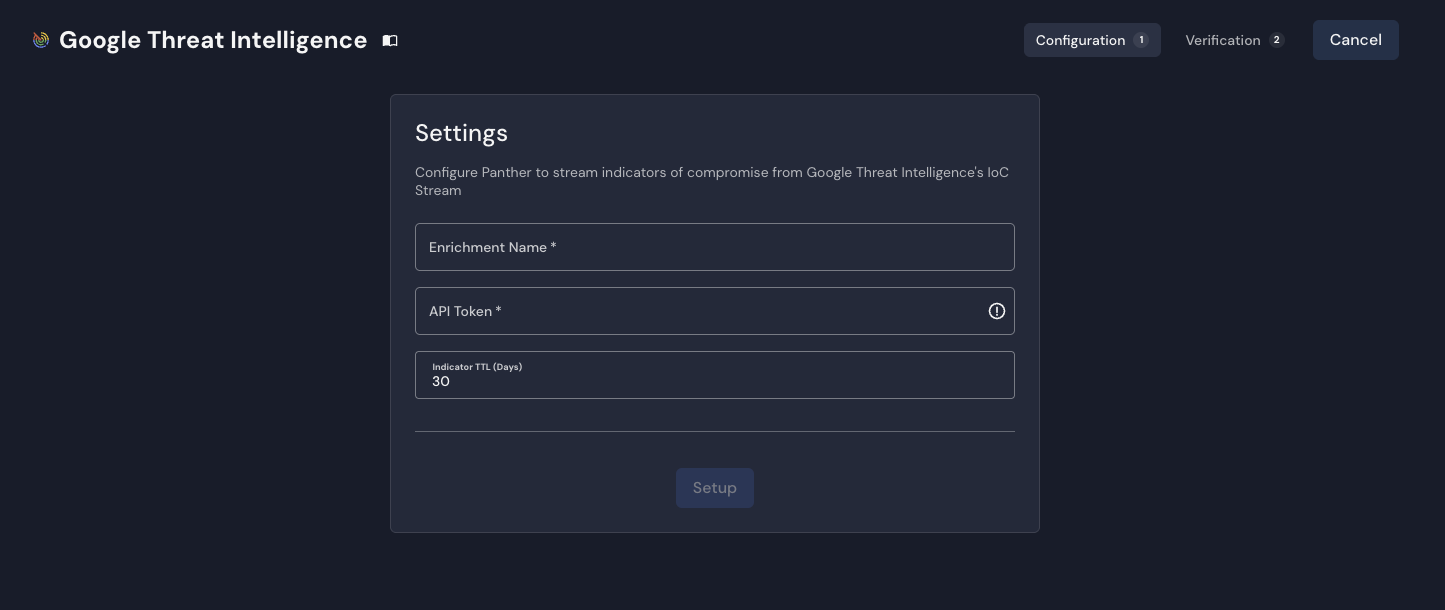This screenshot has height=610, width=1445.
Task: Click the Settings heading
Action: 461,133
